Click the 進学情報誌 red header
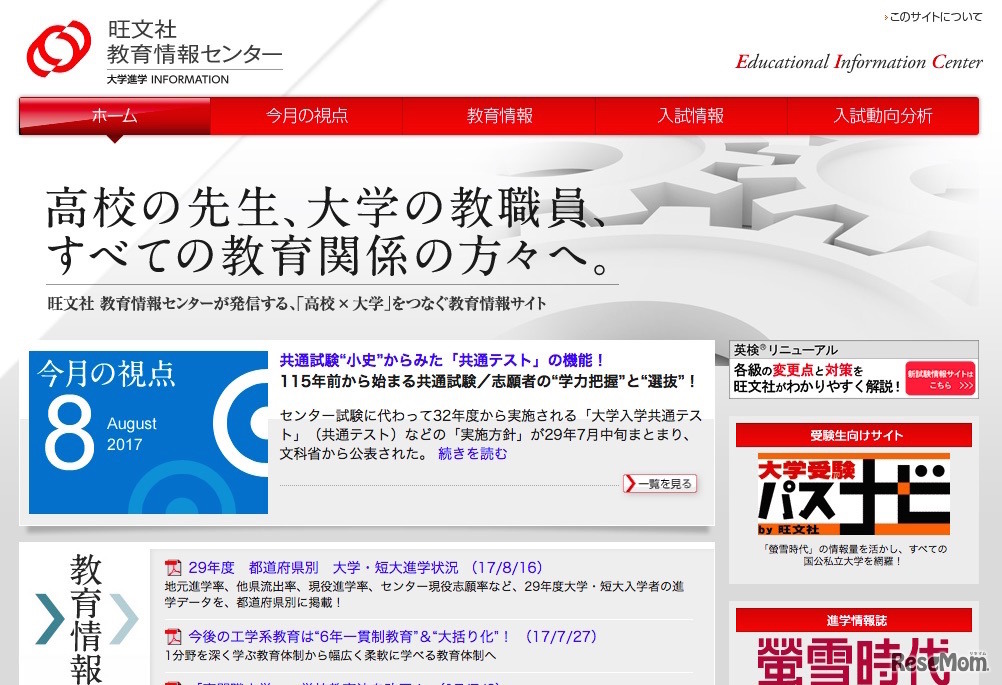Screen dimensions: 1002x685 point(854,620)
